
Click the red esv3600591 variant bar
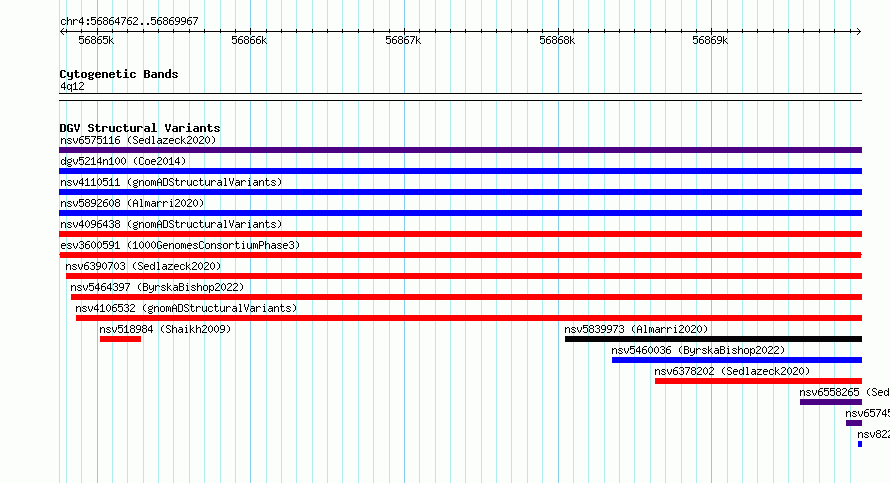tap(460, 255)
